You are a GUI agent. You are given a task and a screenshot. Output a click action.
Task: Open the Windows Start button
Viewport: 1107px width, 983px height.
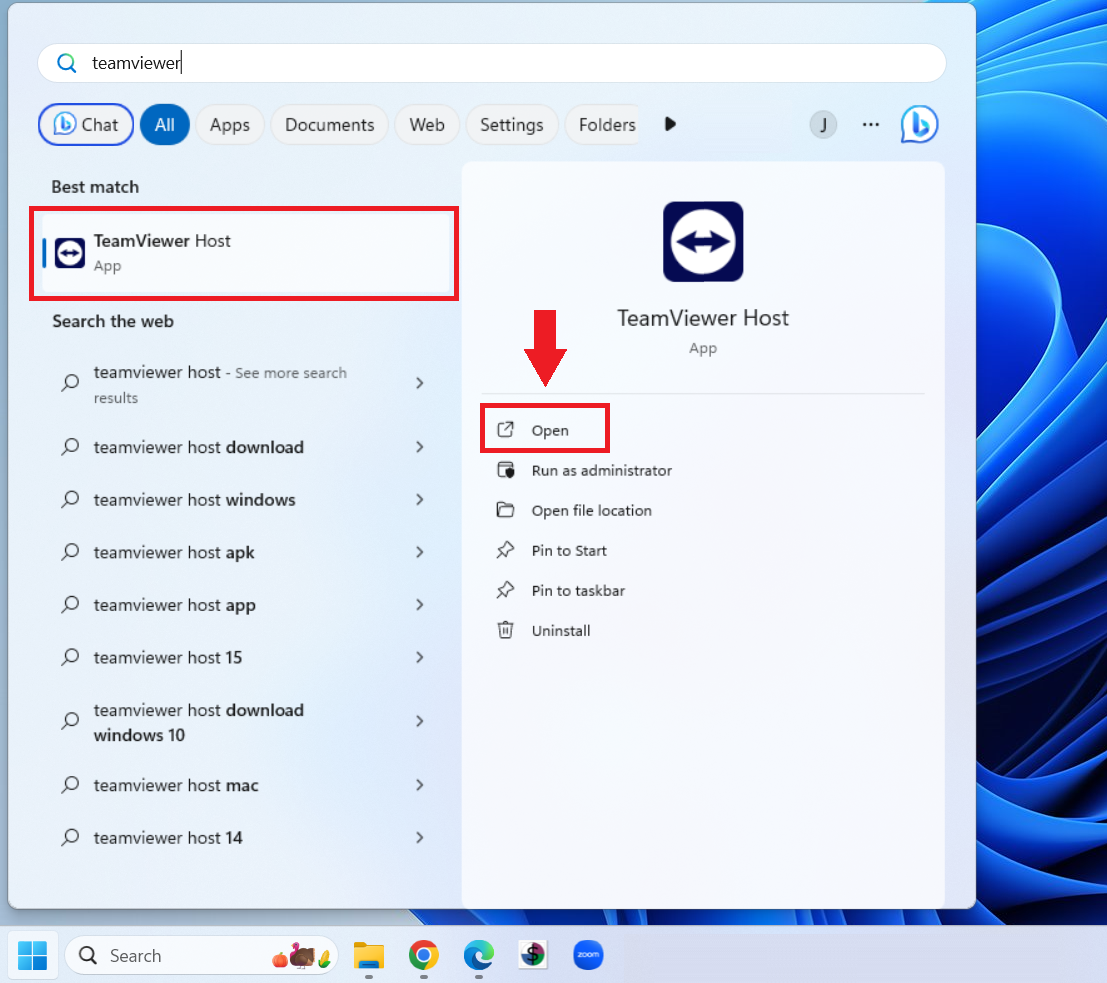pos(32,955)
